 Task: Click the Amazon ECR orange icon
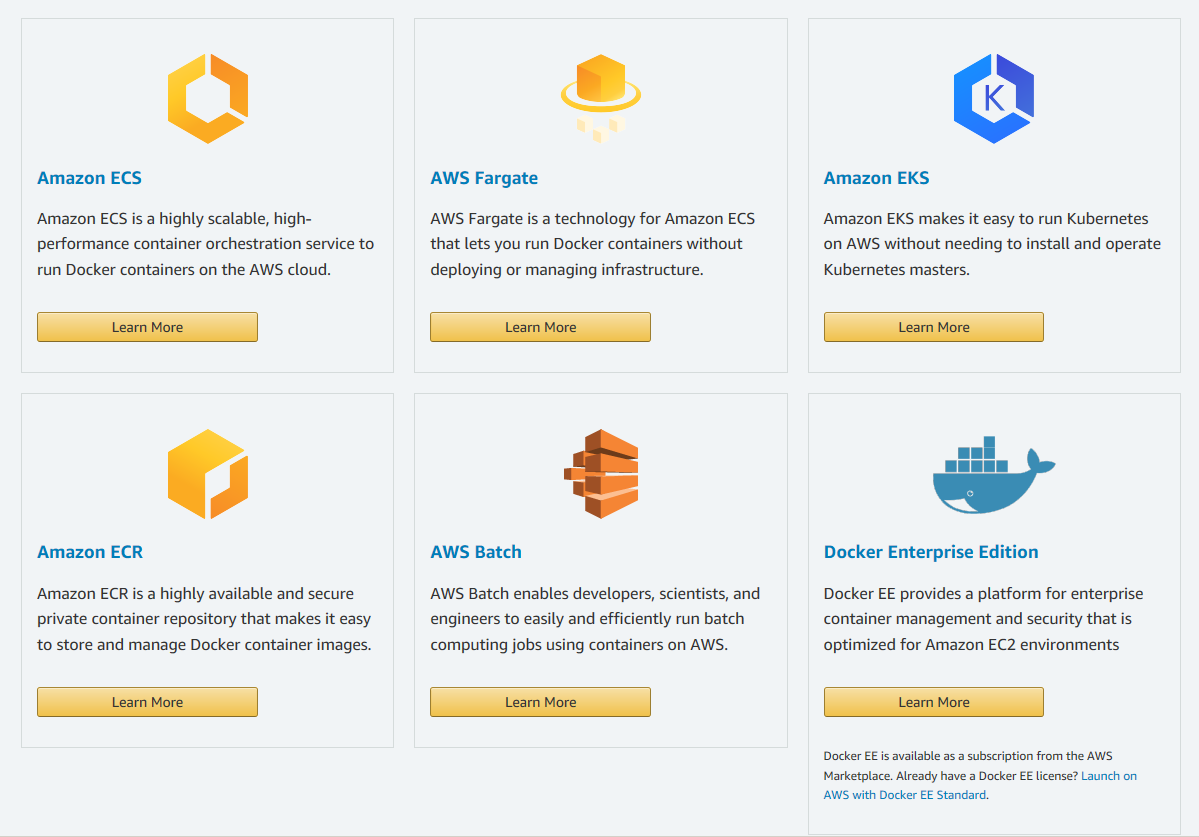coord(208,474)
